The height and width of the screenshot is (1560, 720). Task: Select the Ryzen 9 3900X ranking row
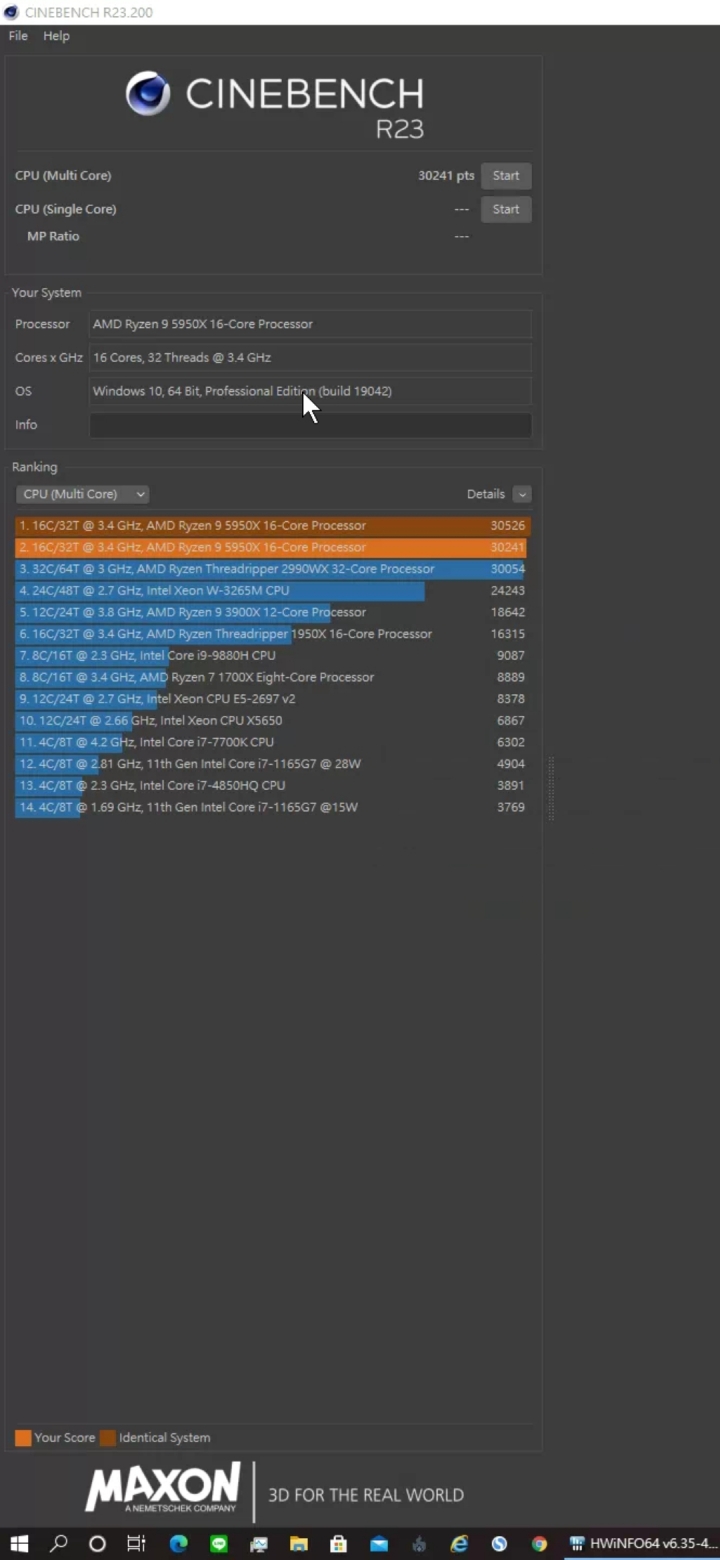point(273,612)
